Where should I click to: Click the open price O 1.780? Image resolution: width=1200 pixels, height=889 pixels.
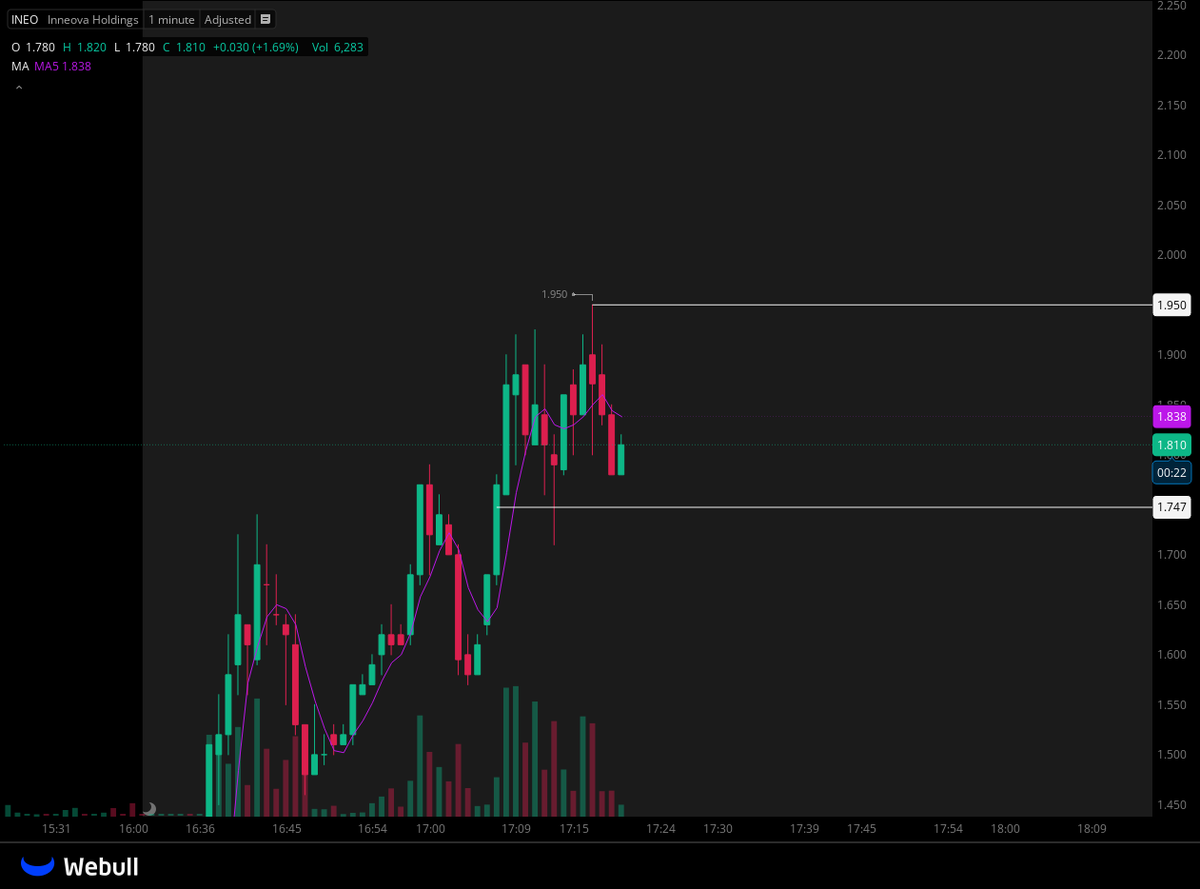[x=33, y=47]
